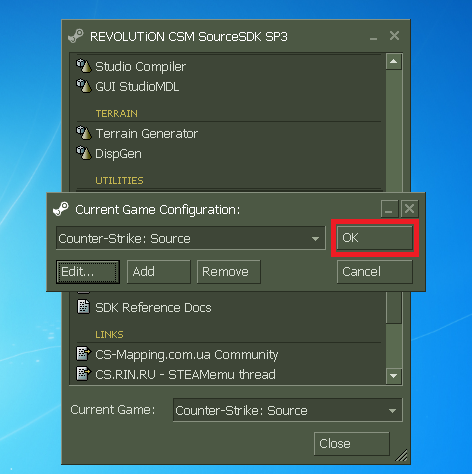
Task: Launch GUI StudioMDL via its icon
Action: [83, 86]
